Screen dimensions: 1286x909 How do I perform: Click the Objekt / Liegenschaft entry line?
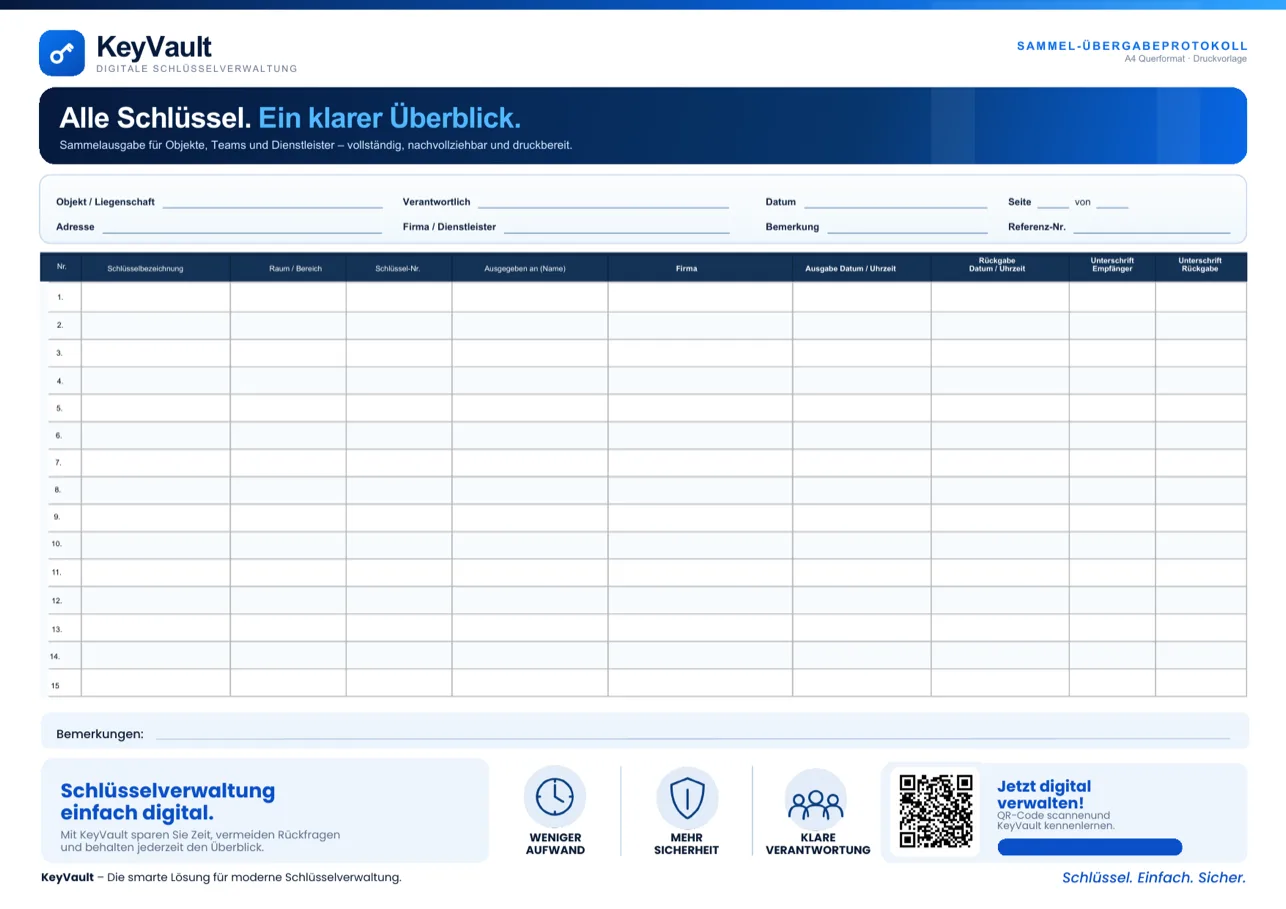click(273, 206)
